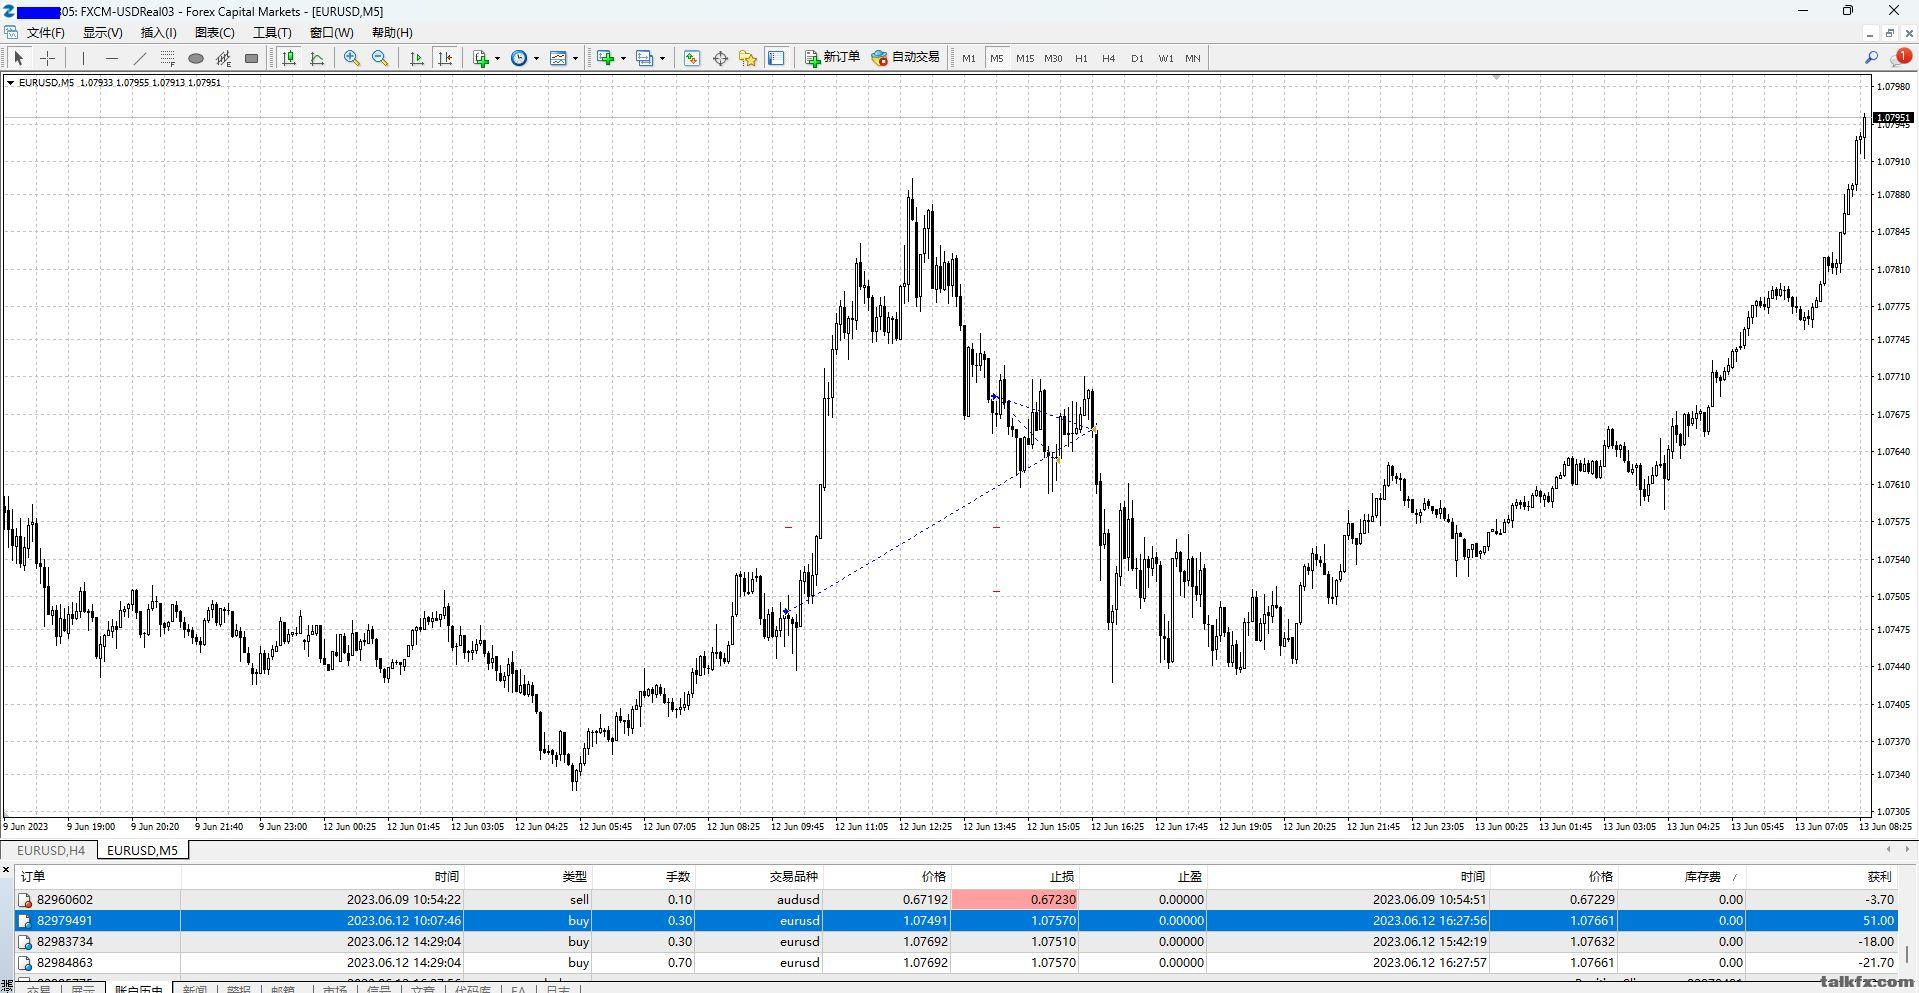
Task: Open the red notification alert icon
Action: pos(1902,57)
